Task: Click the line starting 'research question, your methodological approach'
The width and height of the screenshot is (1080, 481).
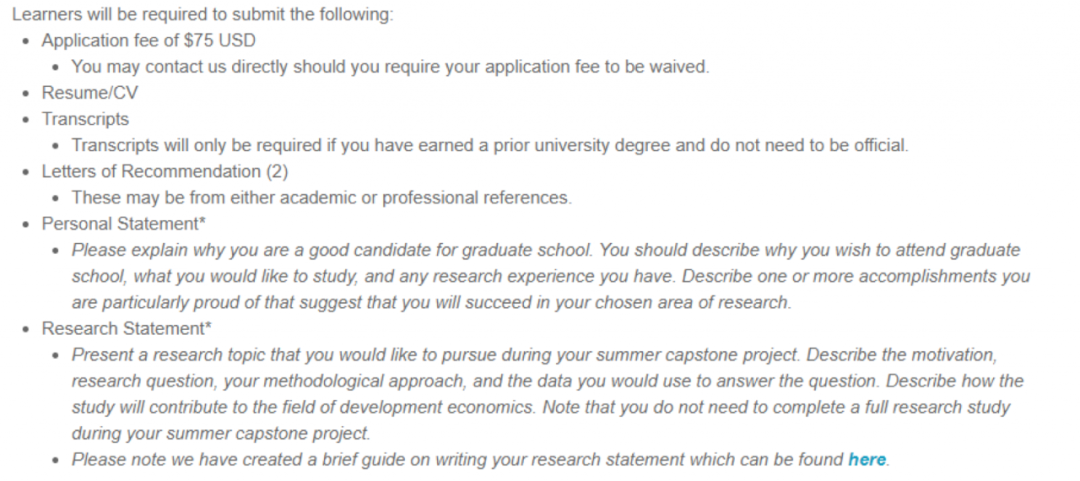Action: [x=547, y=381]
